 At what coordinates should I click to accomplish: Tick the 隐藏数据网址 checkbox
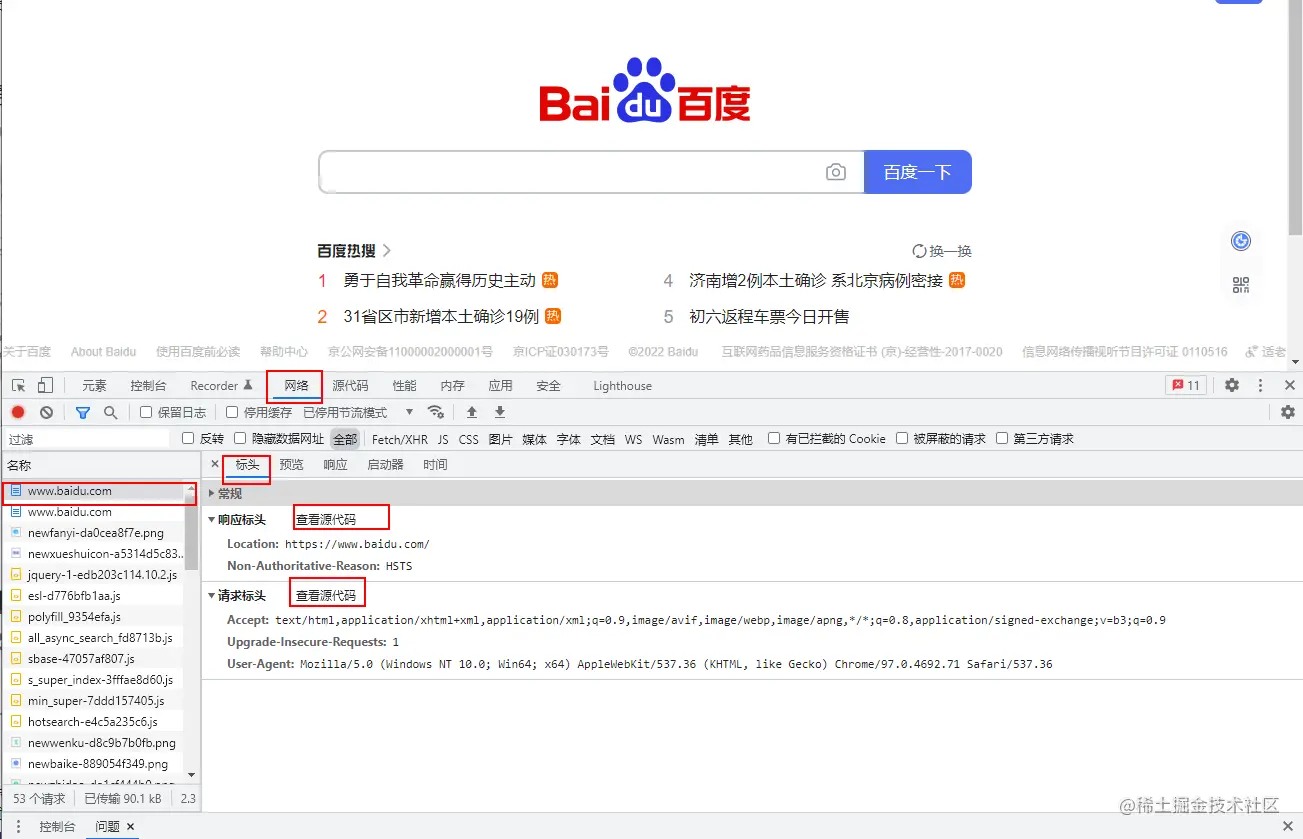pos(240,438)
